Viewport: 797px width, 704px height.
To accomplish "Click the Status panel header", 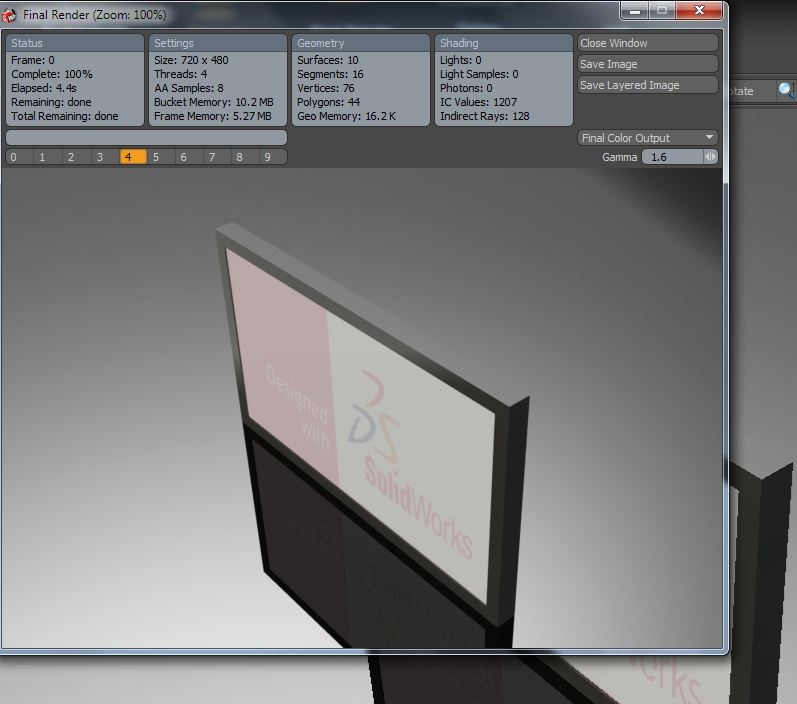I will click(75, 43).
